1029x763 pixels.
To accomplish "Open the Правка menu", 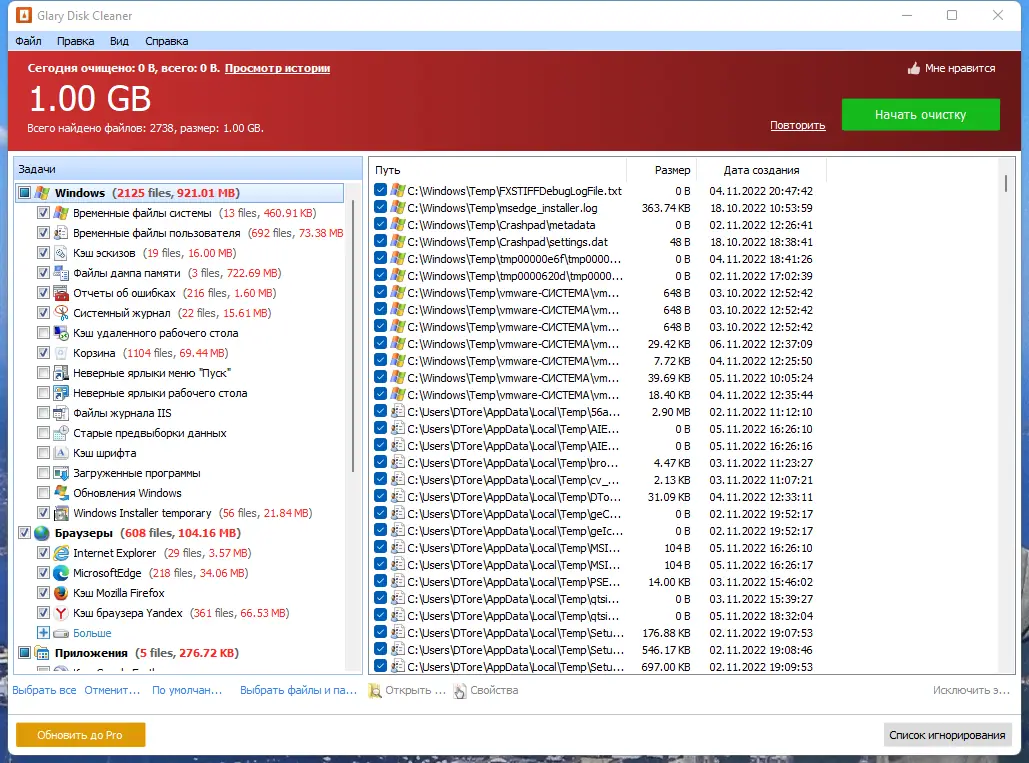I will pyautogui.click(x=75, y=41).
